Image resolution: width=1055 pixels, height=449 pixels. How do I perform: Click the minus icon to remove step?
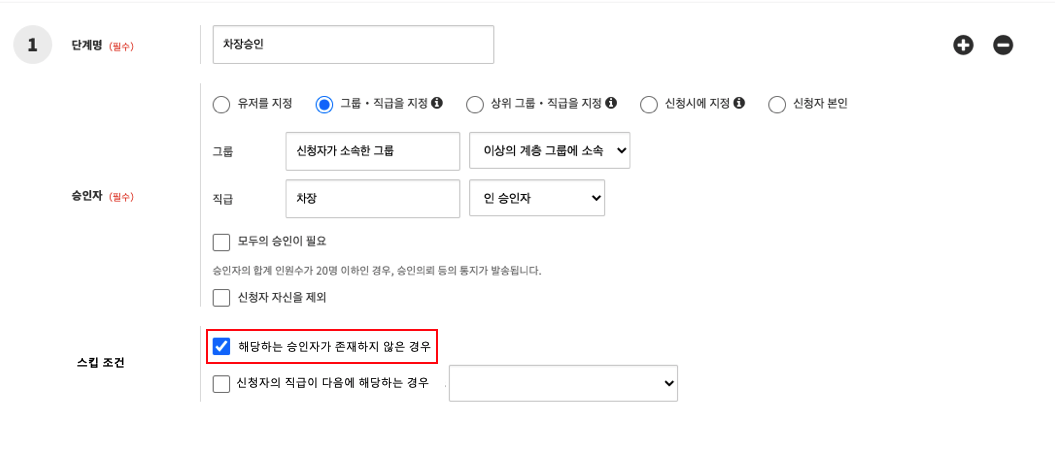pos(1003,45)
